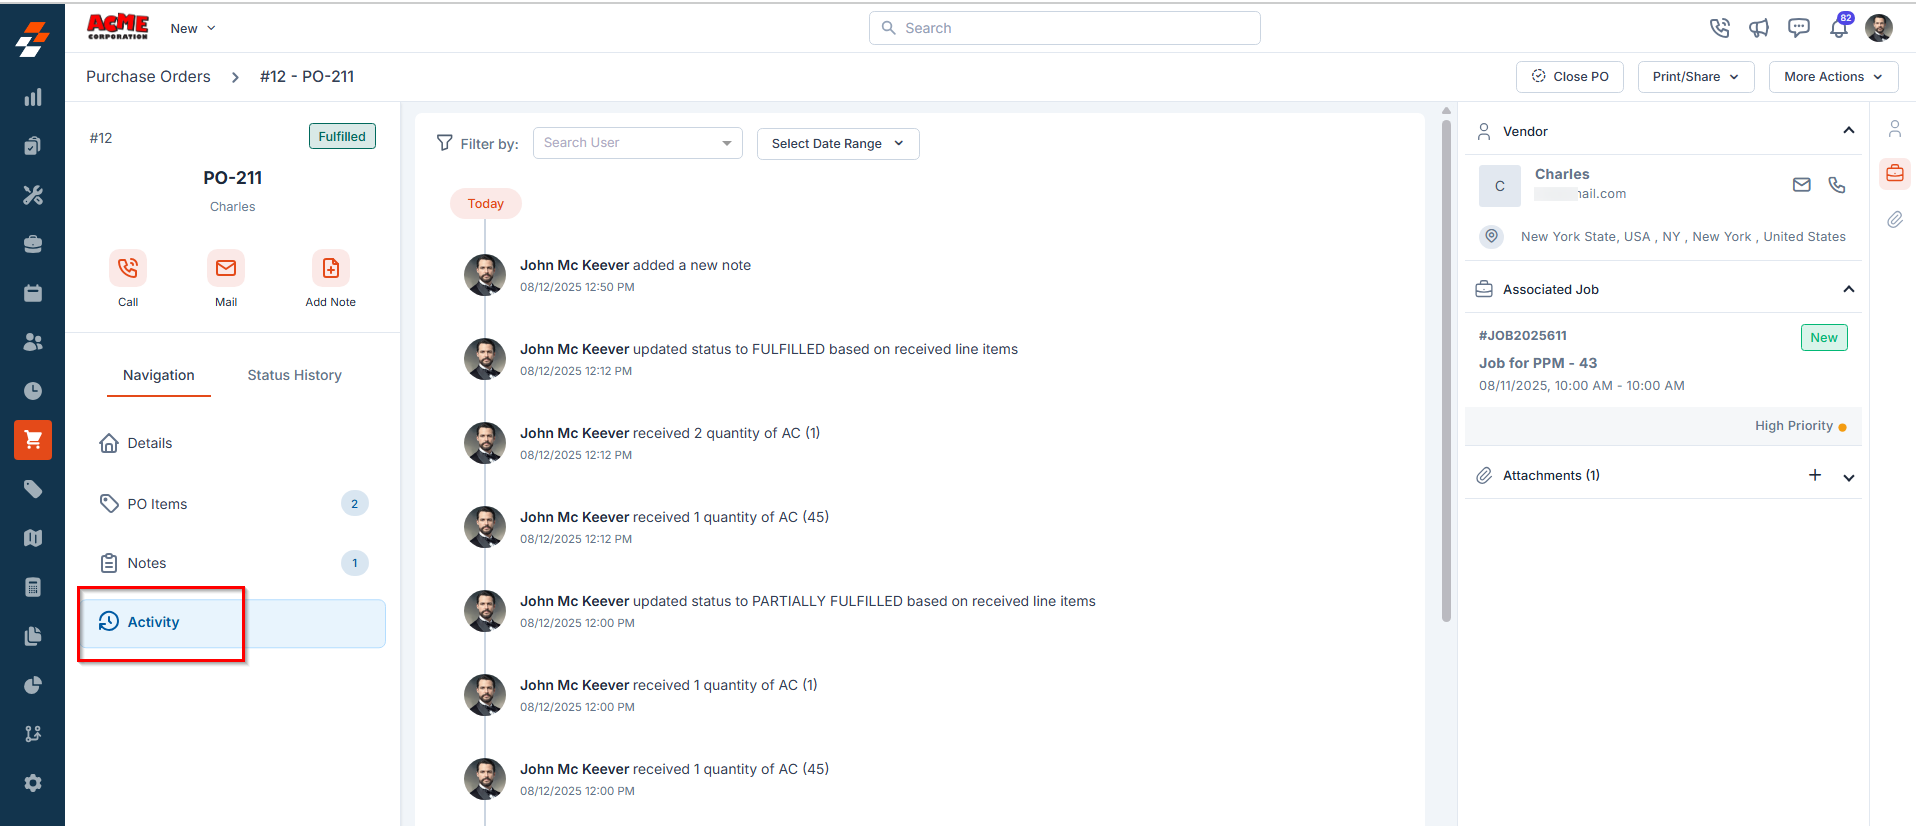Open the user profile avatar

[x=1879, y=28]
